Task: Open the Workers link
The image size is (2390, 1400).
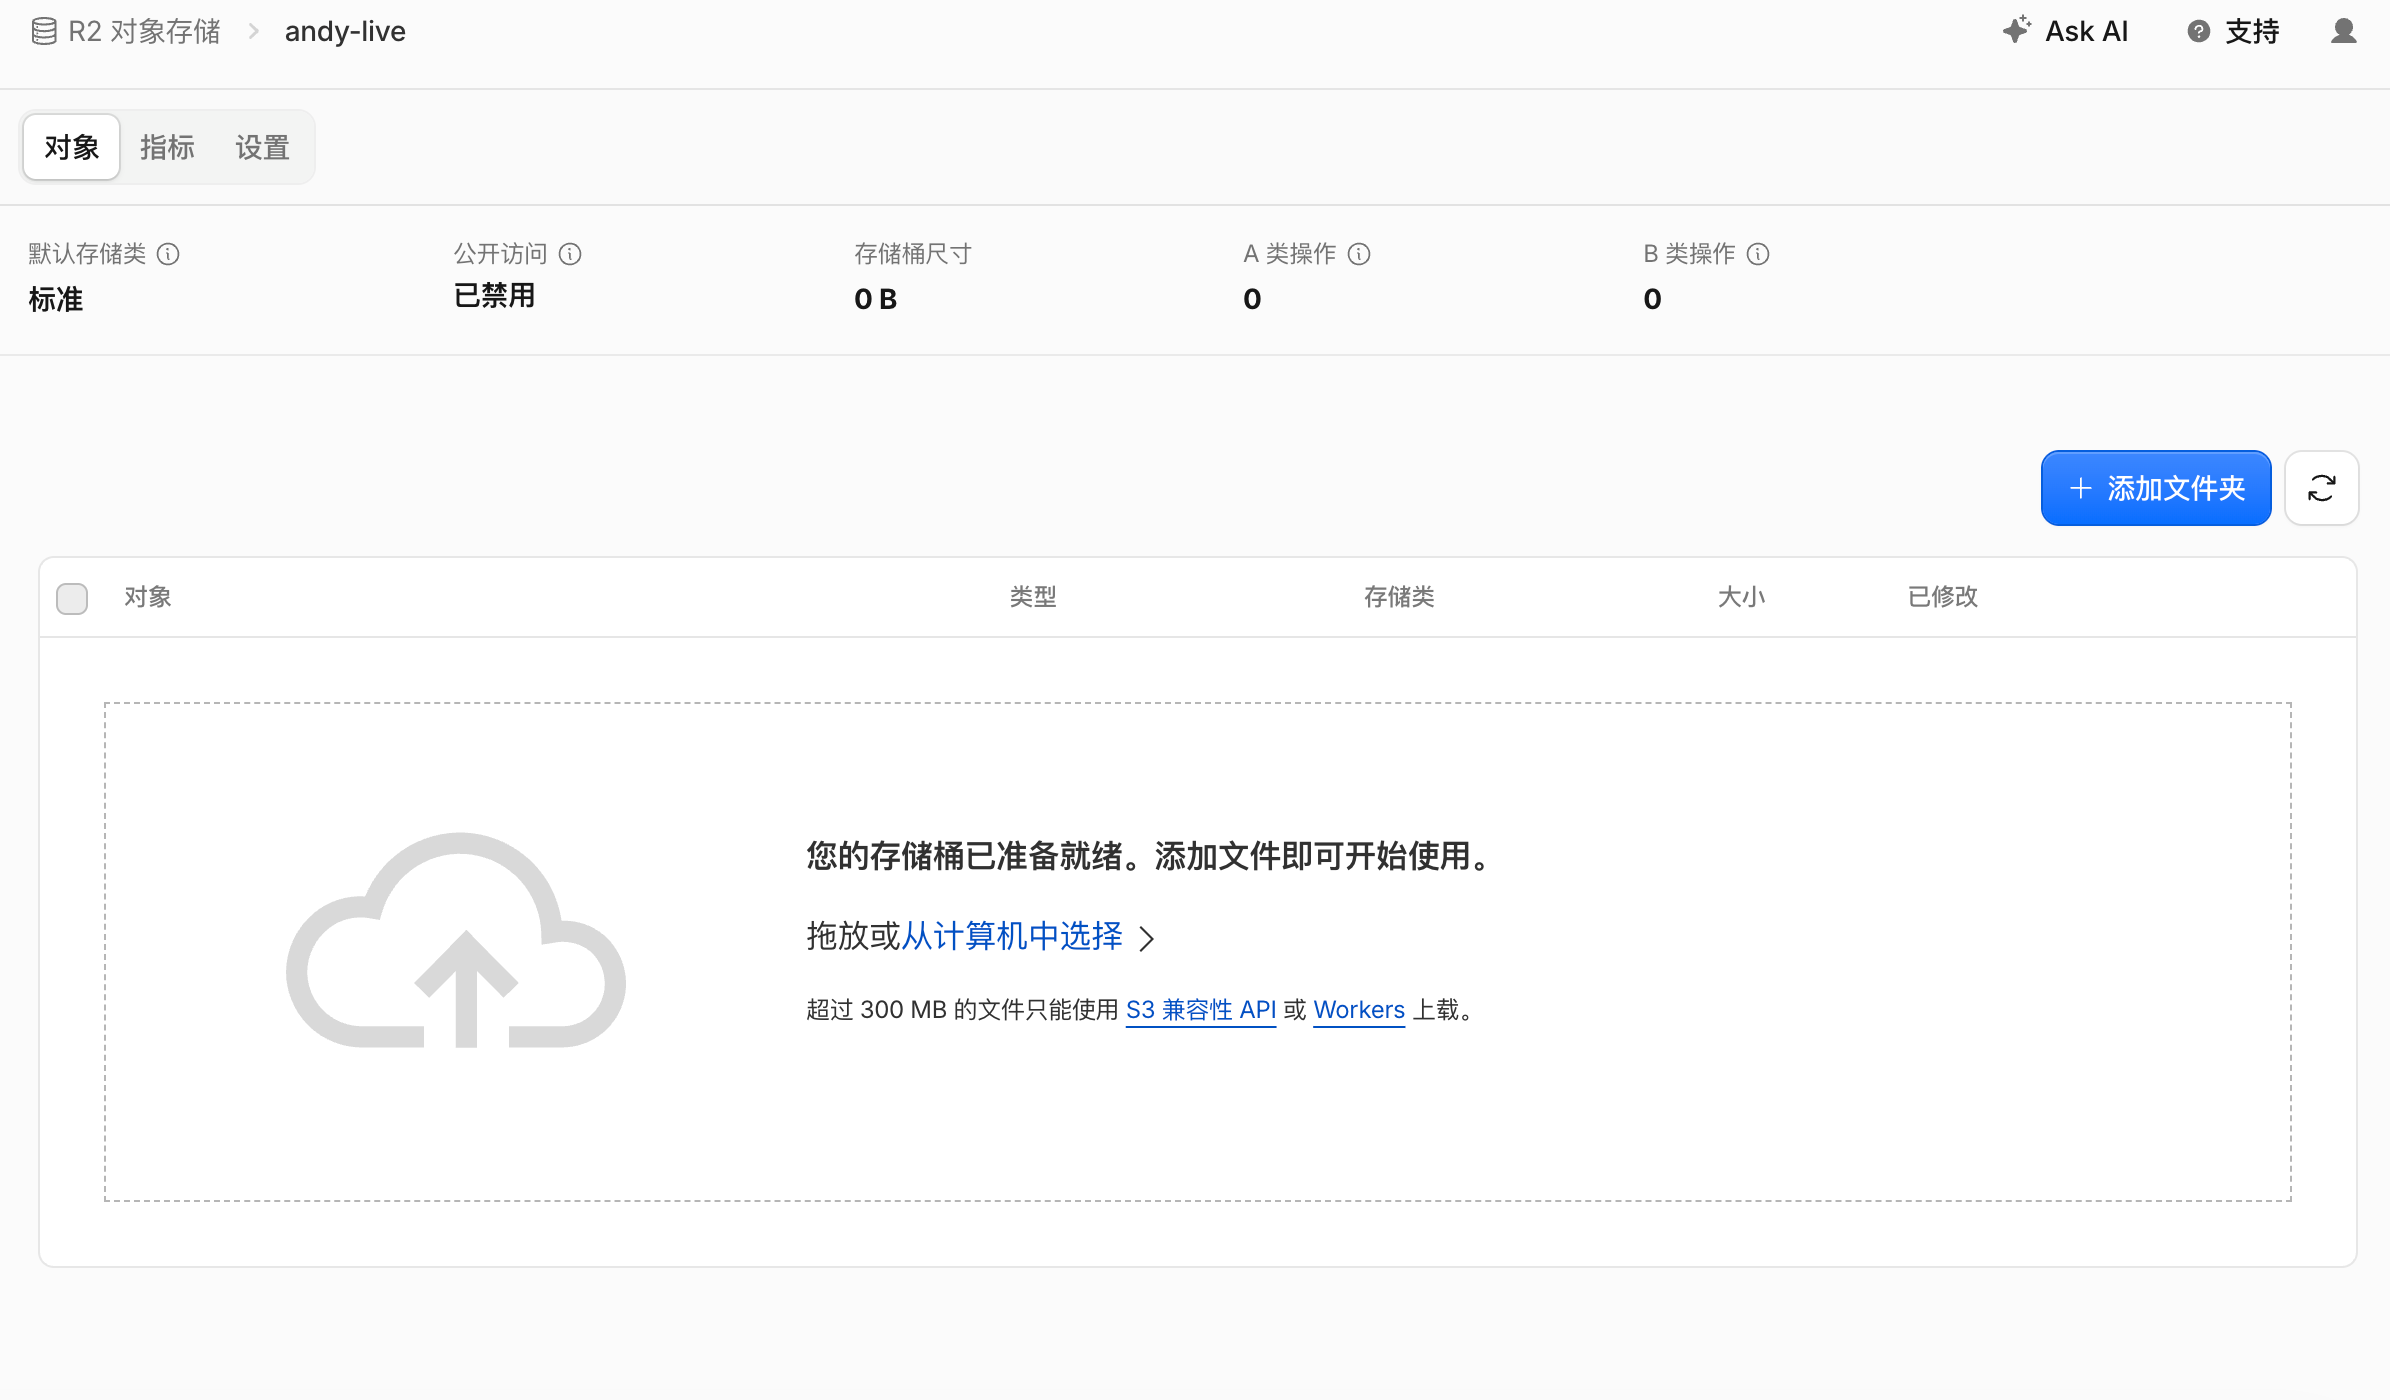Action: click(1359, 1010)
